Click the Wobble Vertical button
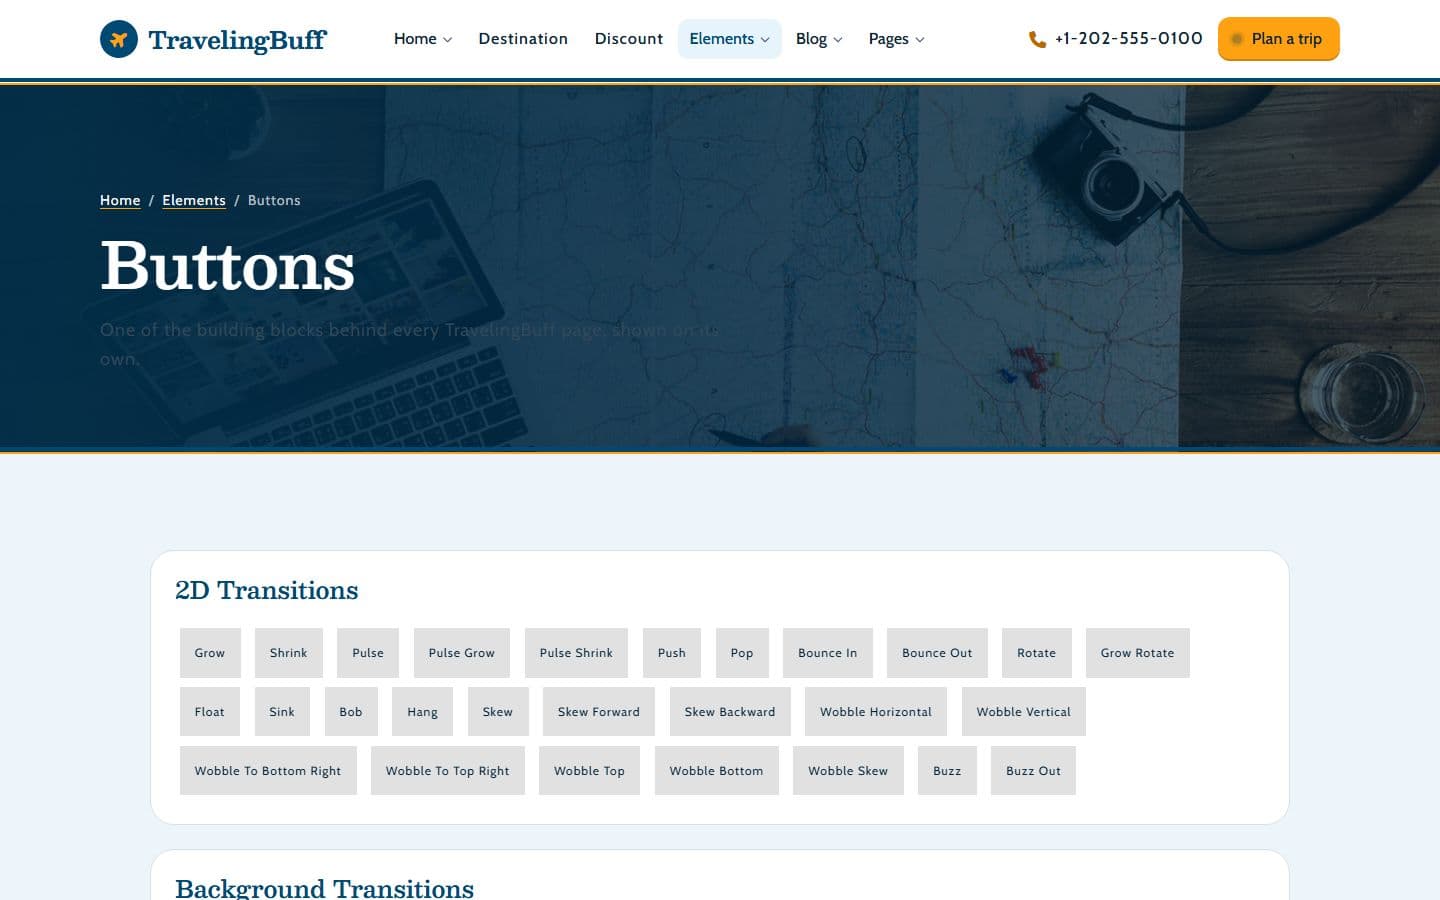 1024,712
